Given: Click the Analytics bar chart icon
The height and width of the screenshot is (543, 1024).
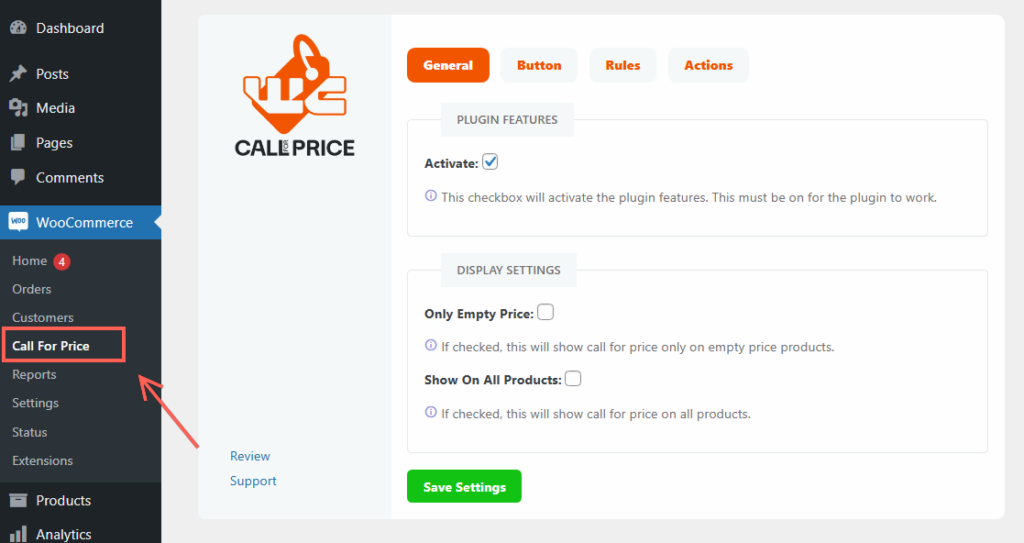Looking at the screenshot, I should 18,534.
